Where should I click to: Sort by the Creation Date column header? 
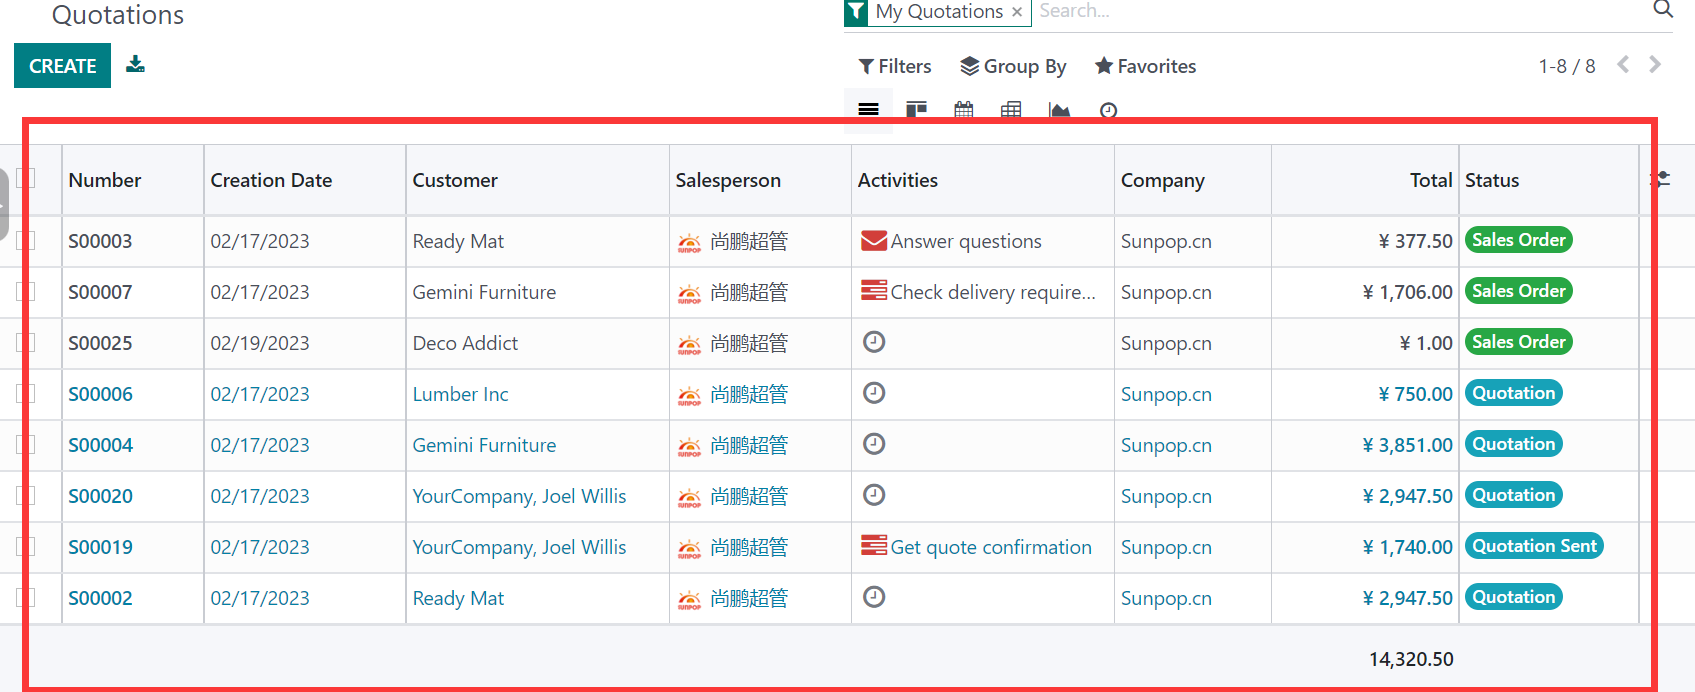coord(271,180)
